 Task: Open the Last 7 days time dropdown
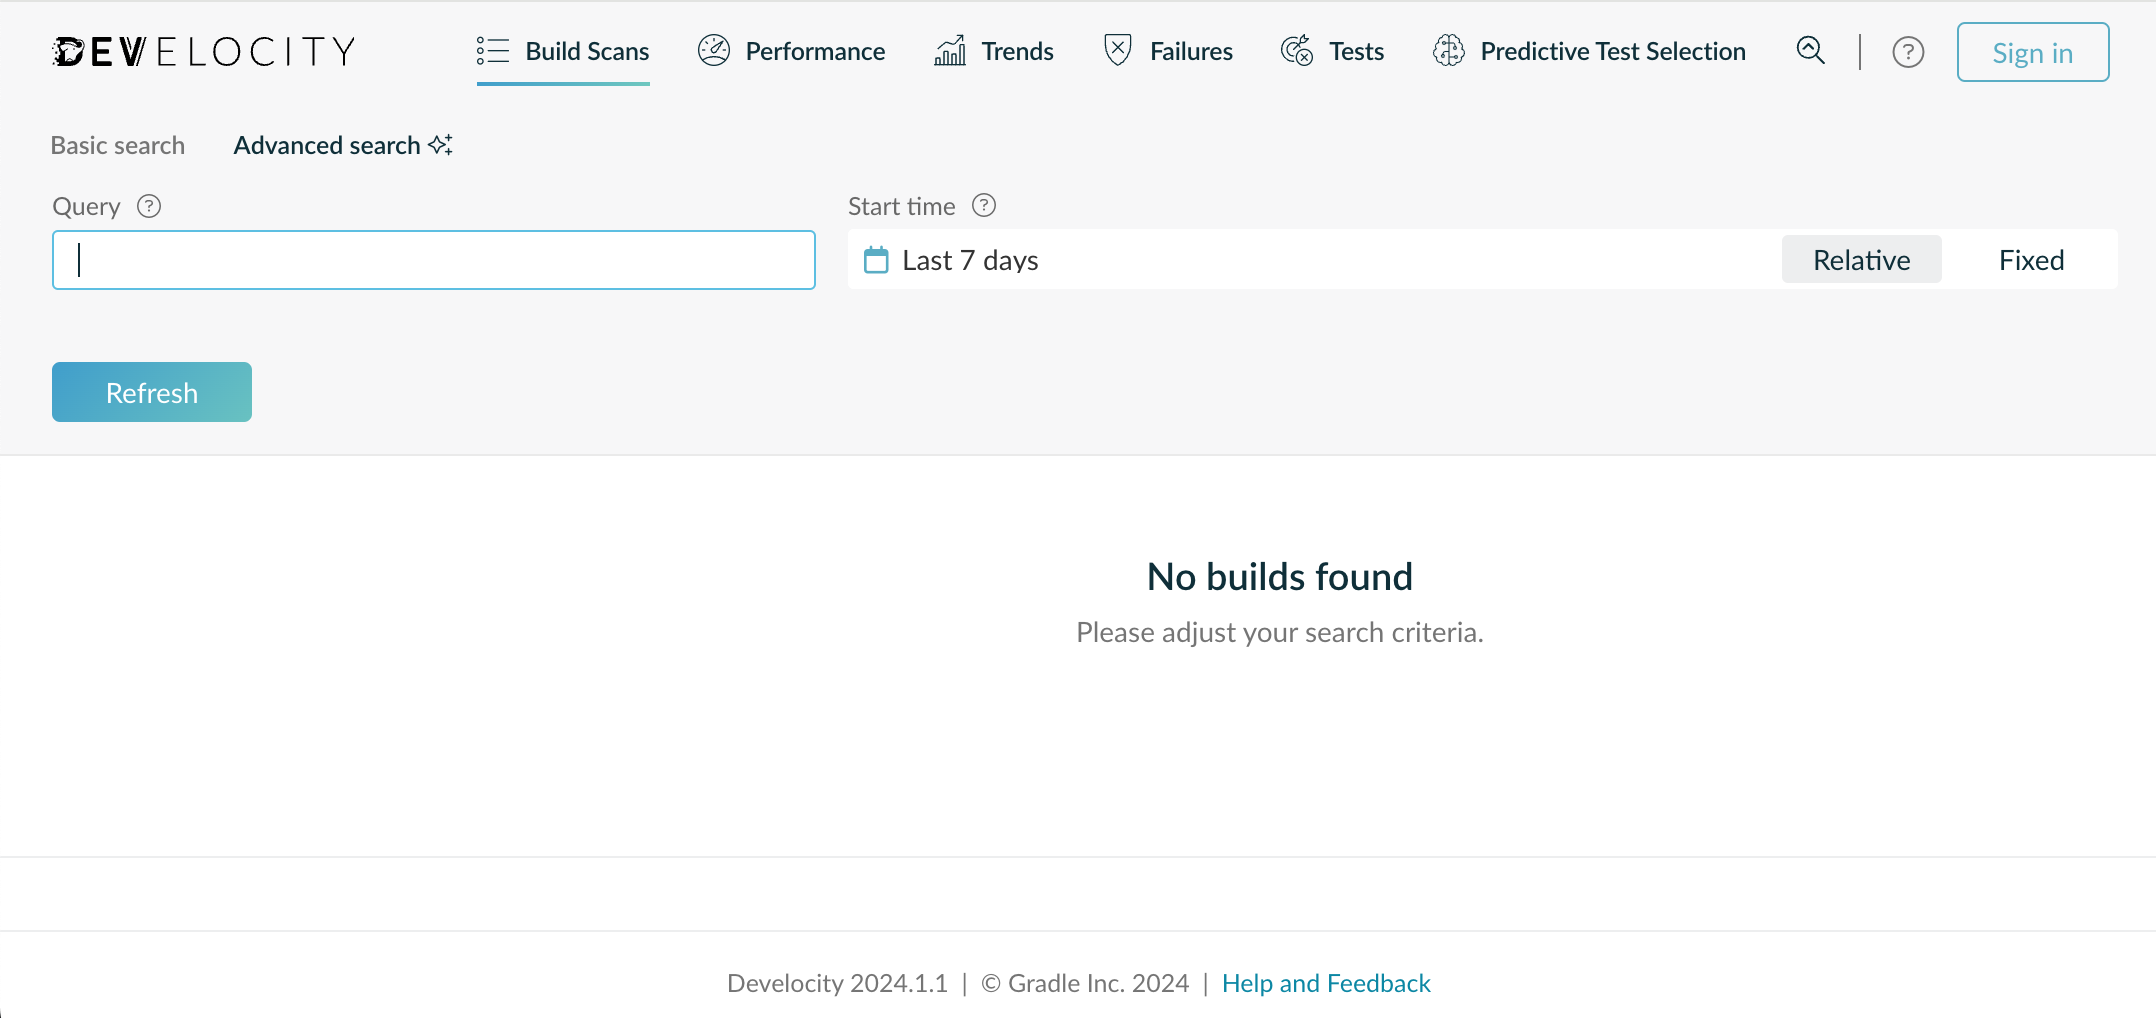point(970,260)
